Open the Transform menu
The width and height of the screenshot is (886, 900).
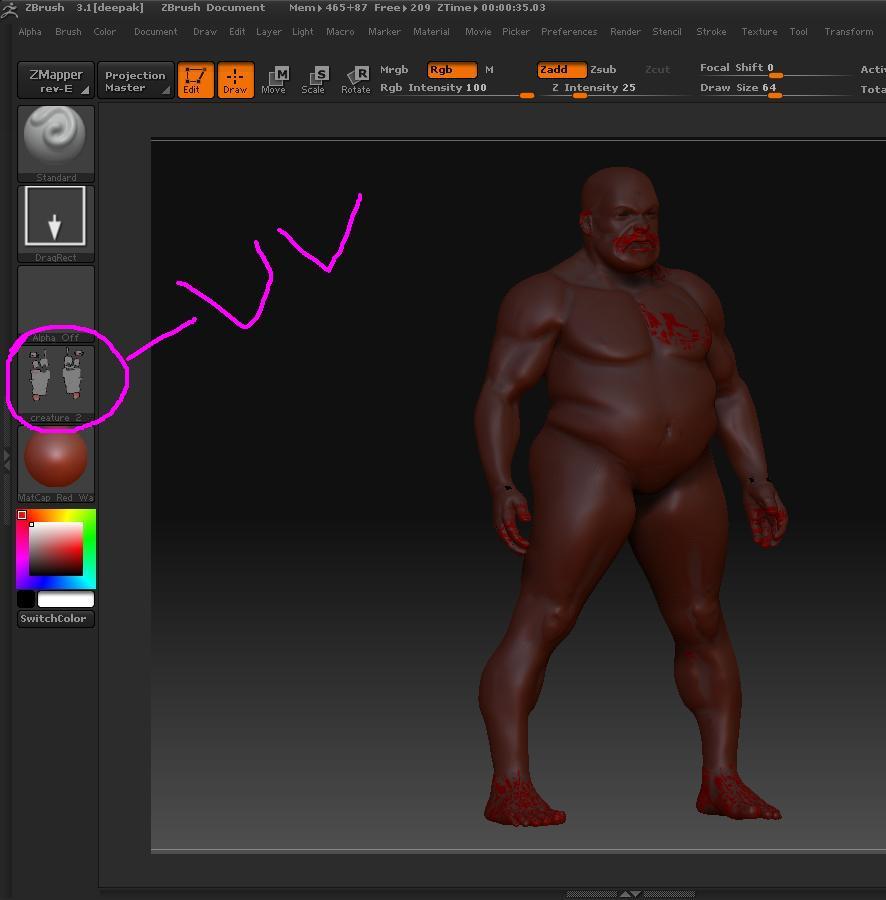pos(849,32)
